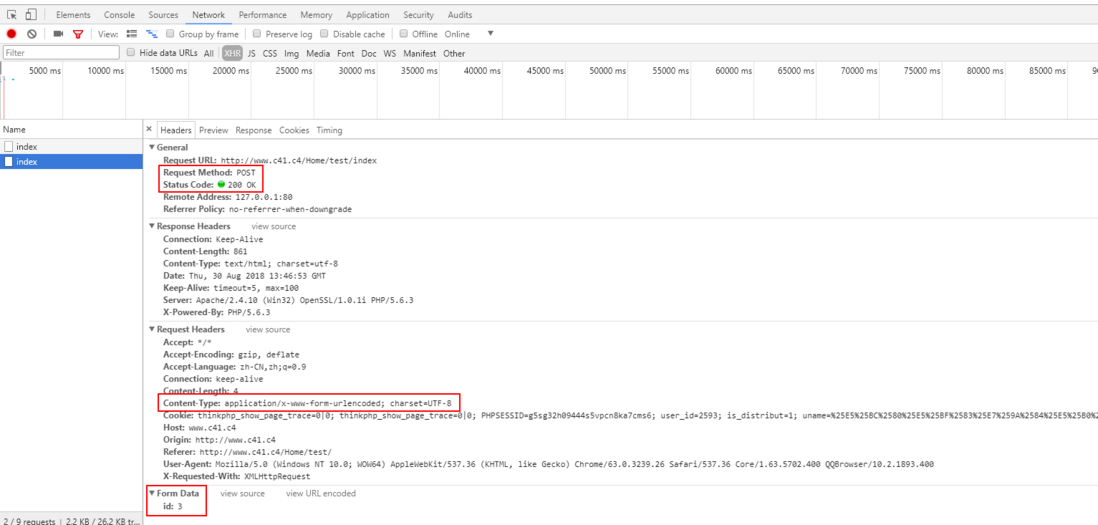Viewport: 1098px width, 525px height.
Task: Click the 127.0.0.1:80 remote address
Action: pos(263,197)
